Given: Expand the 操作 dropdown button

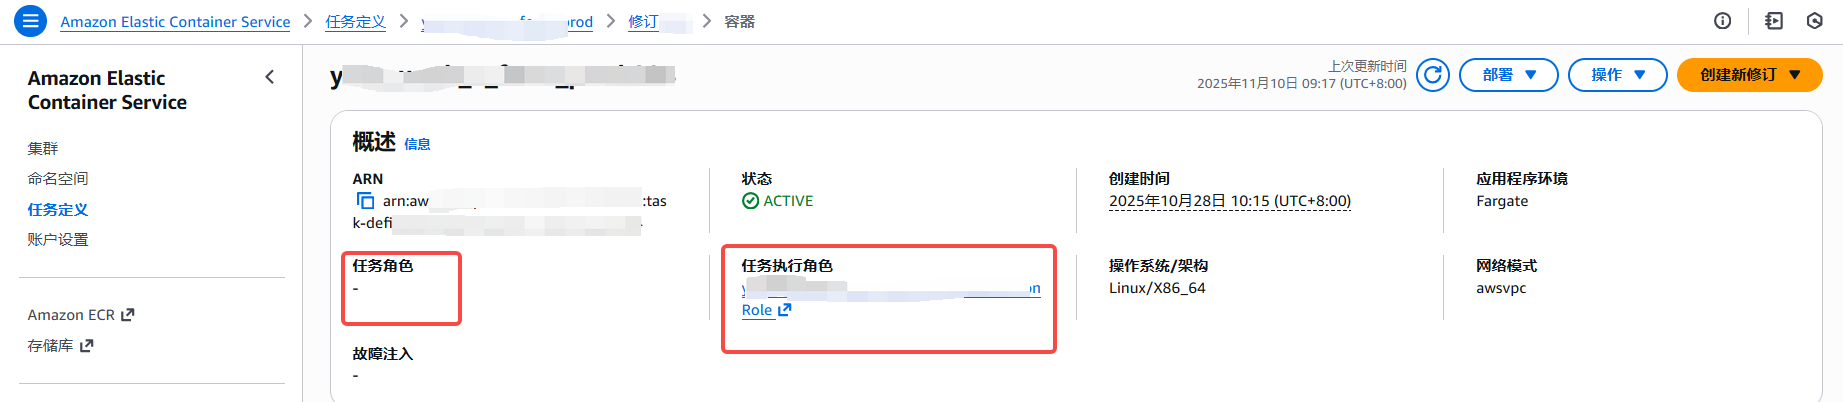Looking at the screenshot, I should [1617, 75].
